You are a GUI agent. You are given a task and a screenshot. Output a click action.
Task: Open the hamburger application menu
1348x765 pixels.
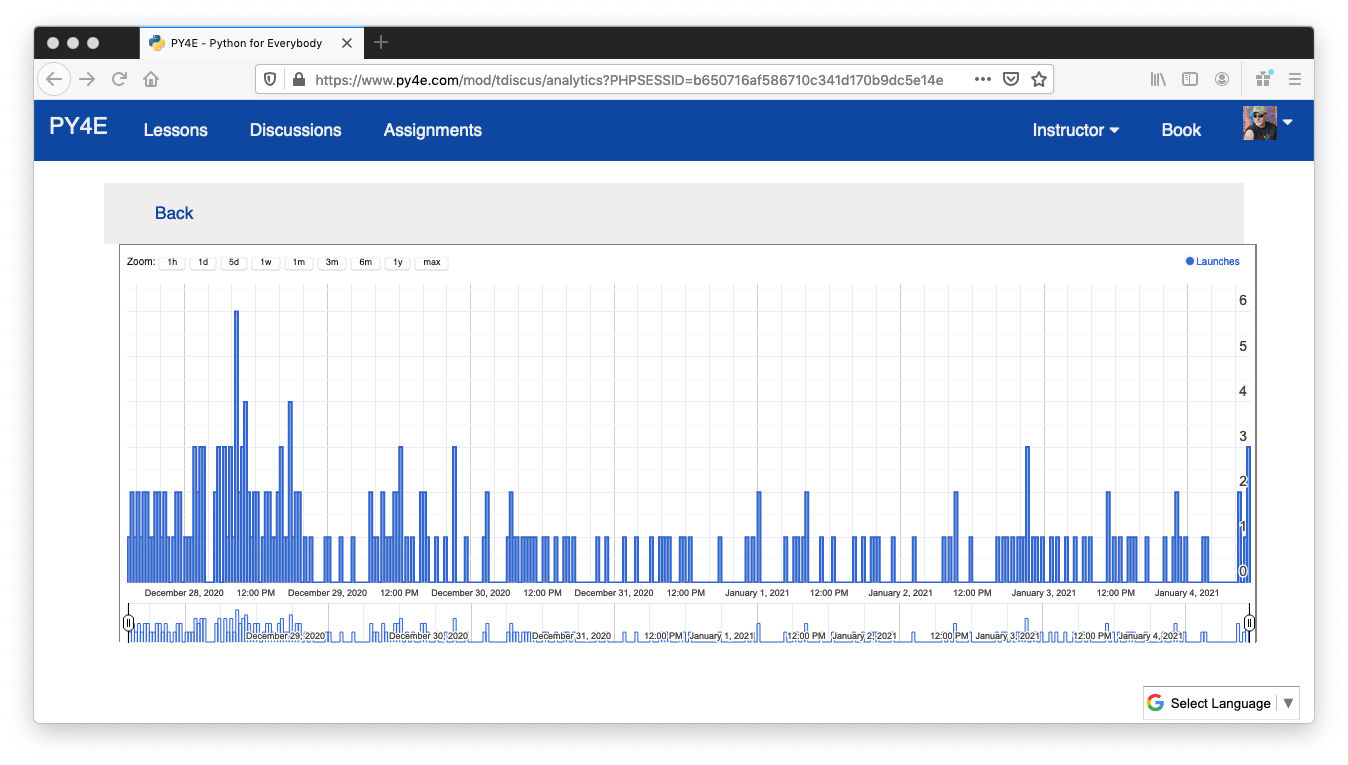coord(1294,79)
